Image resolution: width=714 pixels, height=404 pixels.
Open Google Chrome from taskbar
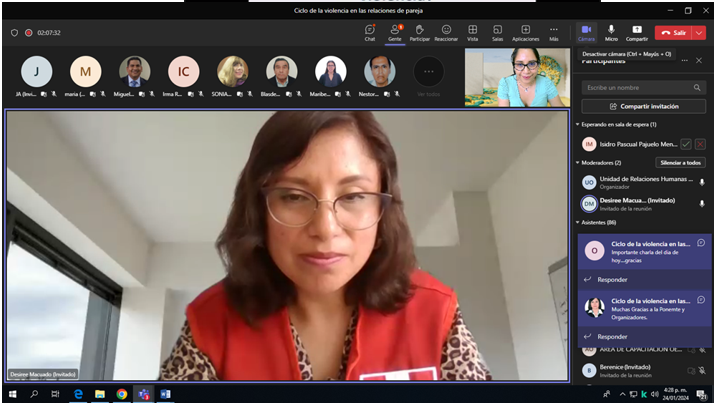[x=122, y=394]
